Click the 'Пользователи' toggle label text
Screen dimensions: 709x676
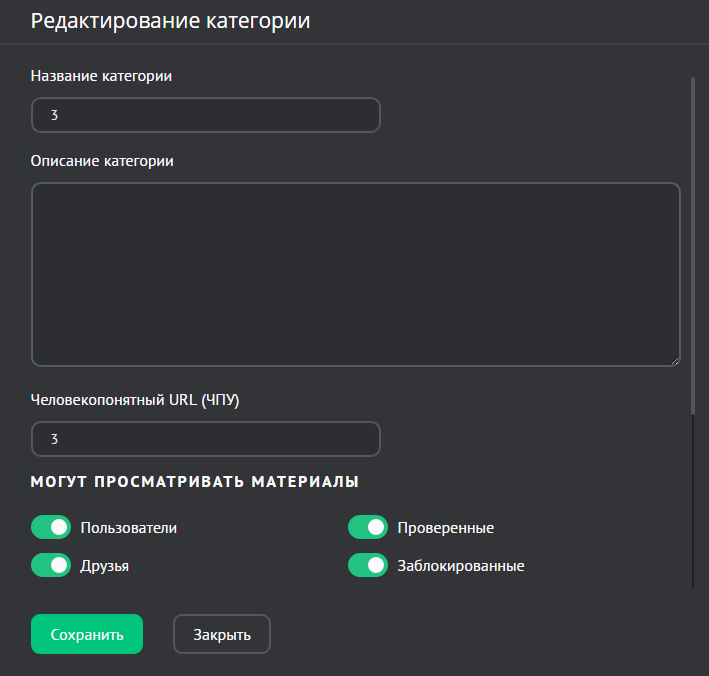(128, 528)
